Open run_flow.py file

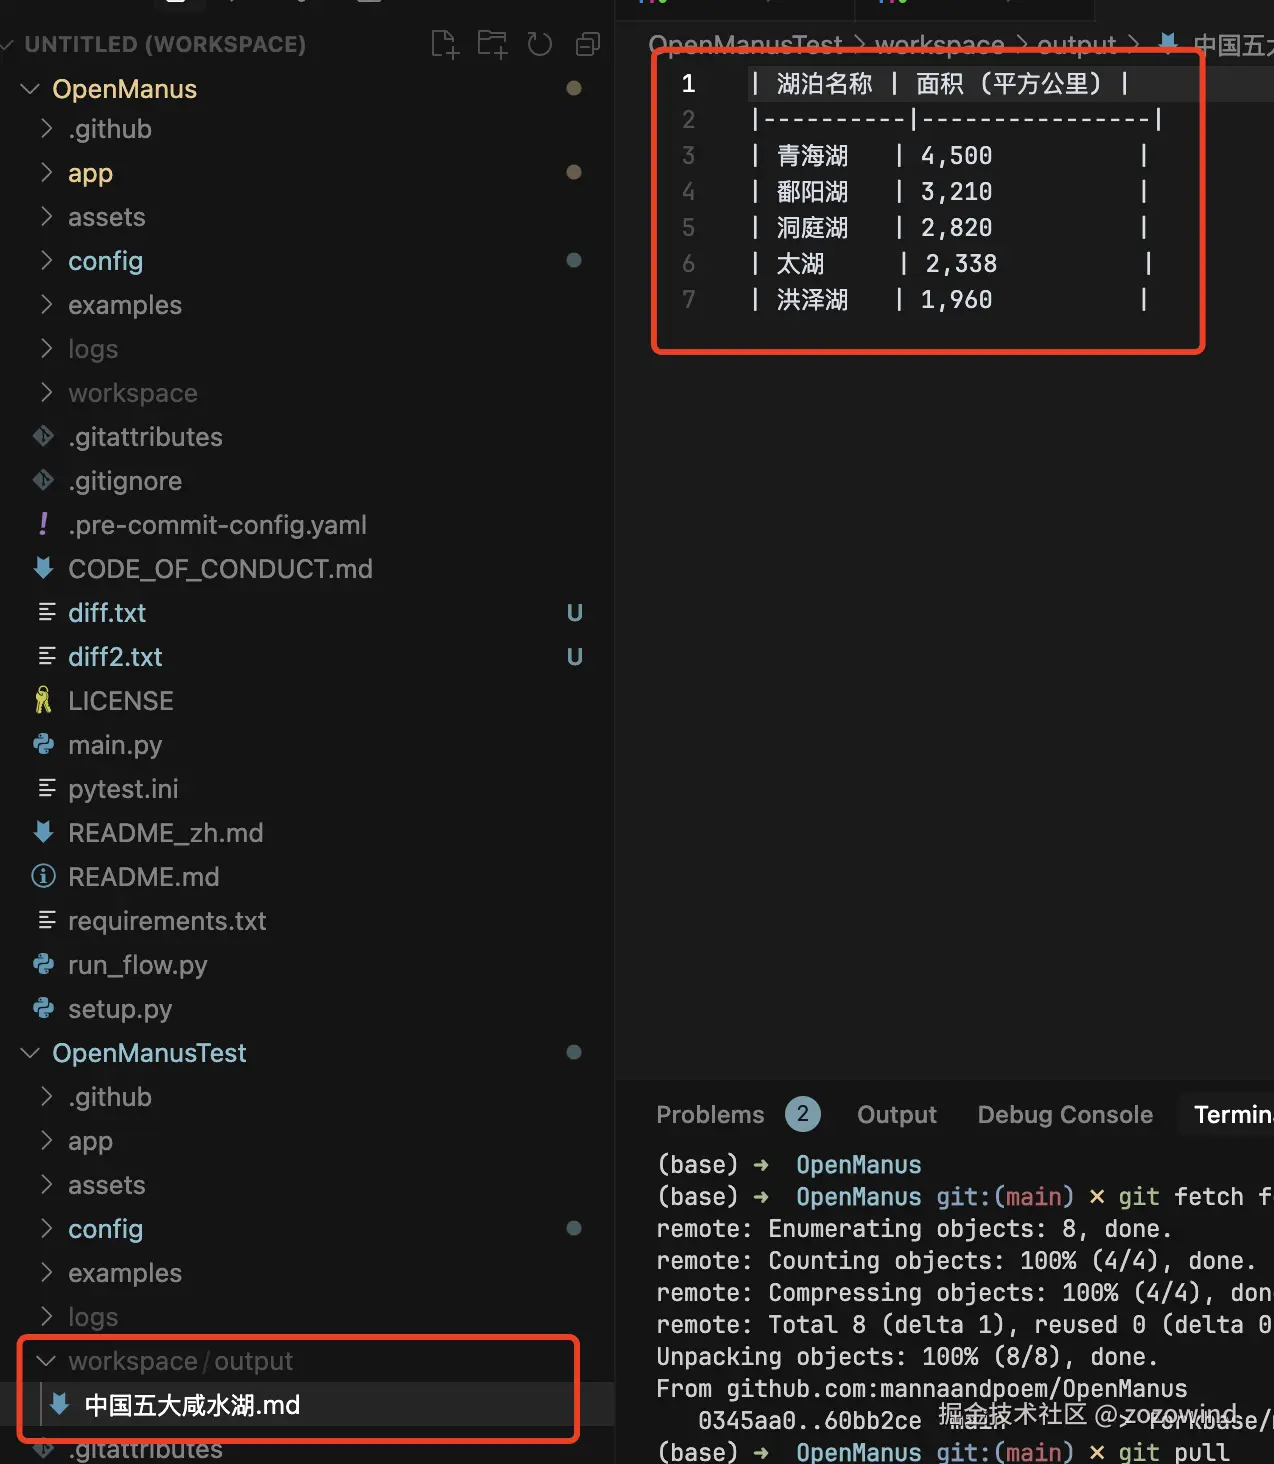(138, 964)
